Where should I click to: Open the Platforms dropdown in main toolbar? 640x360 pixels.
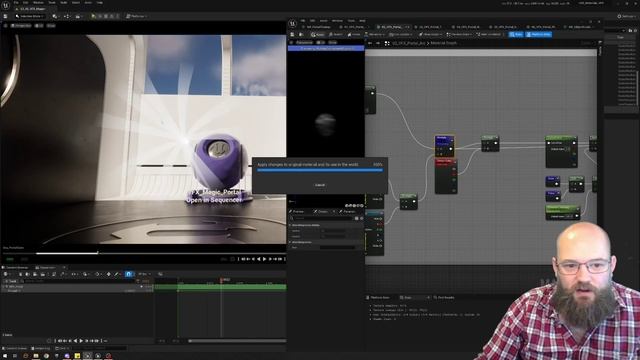click(x=136, y=16)
